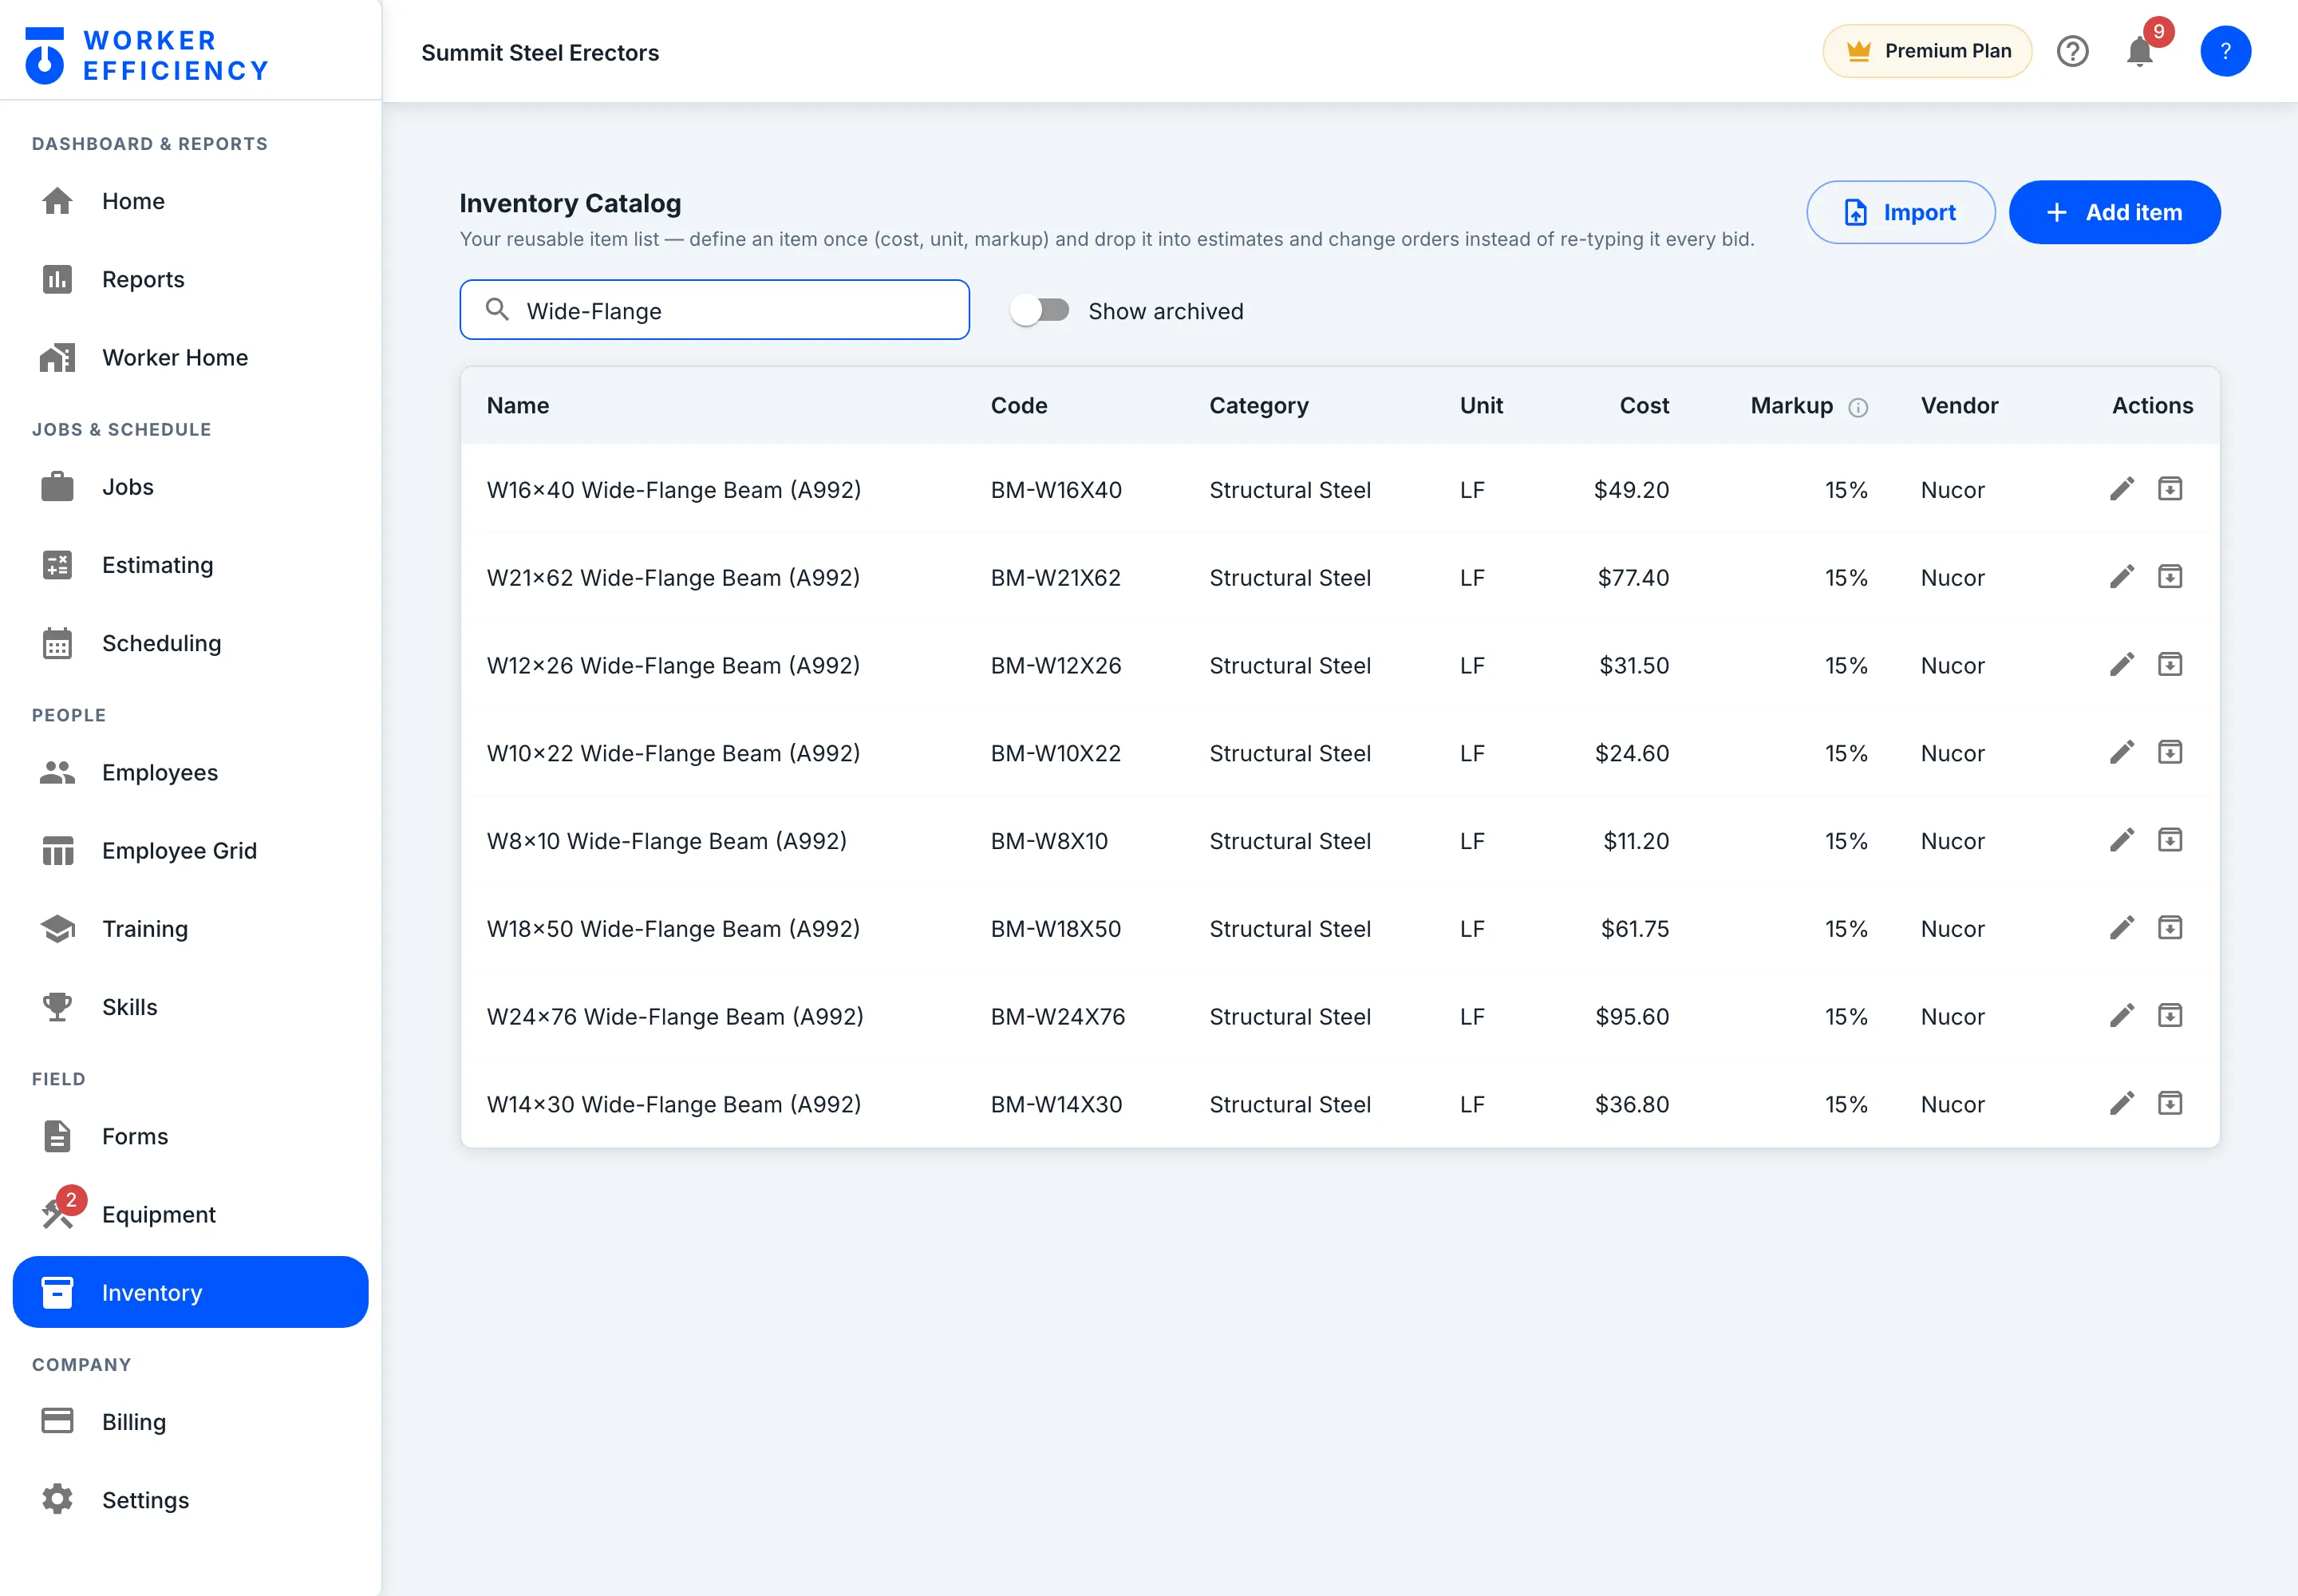2298x1596 pixels.
Task: Click pencil icon for W21×62 beam row
Action: [2122, 577]
